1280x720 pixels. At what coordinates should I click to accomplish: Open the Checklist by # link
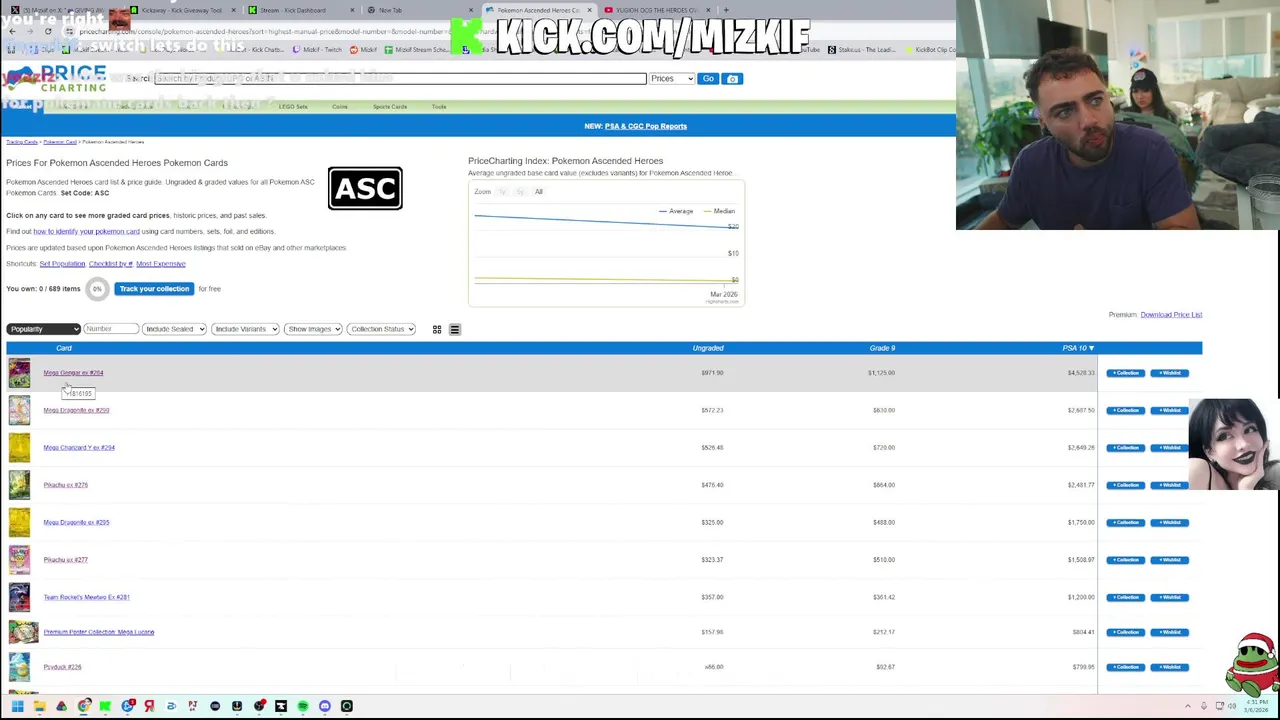point(110,264)
